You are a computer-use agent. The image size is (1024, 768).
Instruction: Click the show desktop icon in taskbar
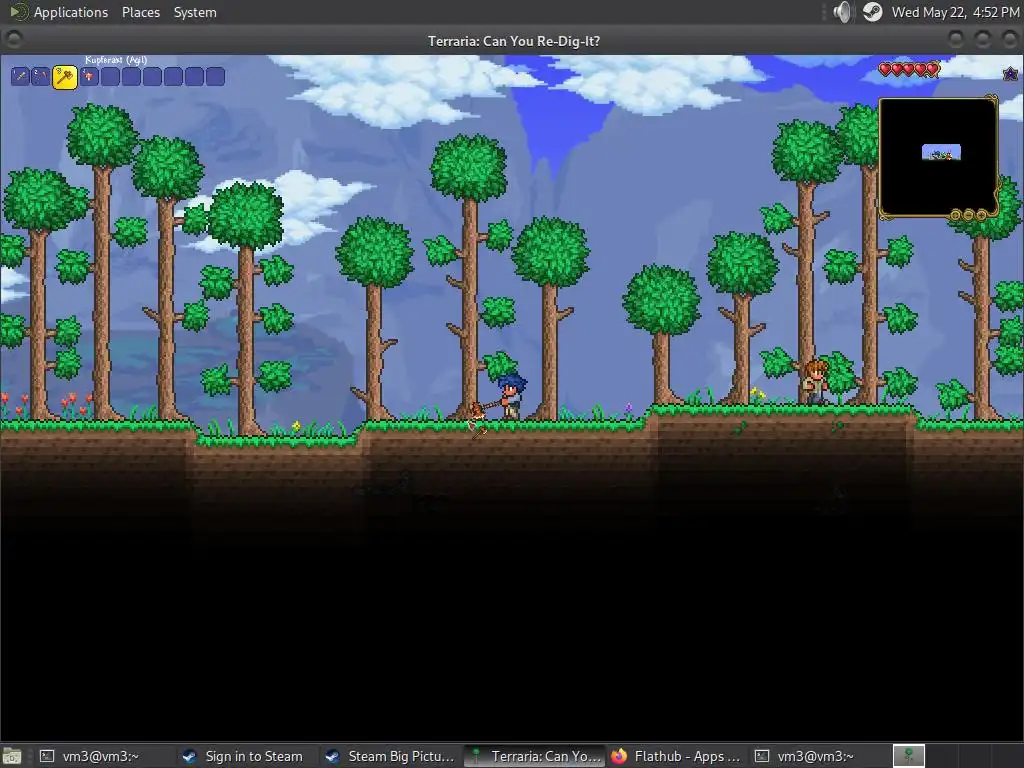point(12,756)
